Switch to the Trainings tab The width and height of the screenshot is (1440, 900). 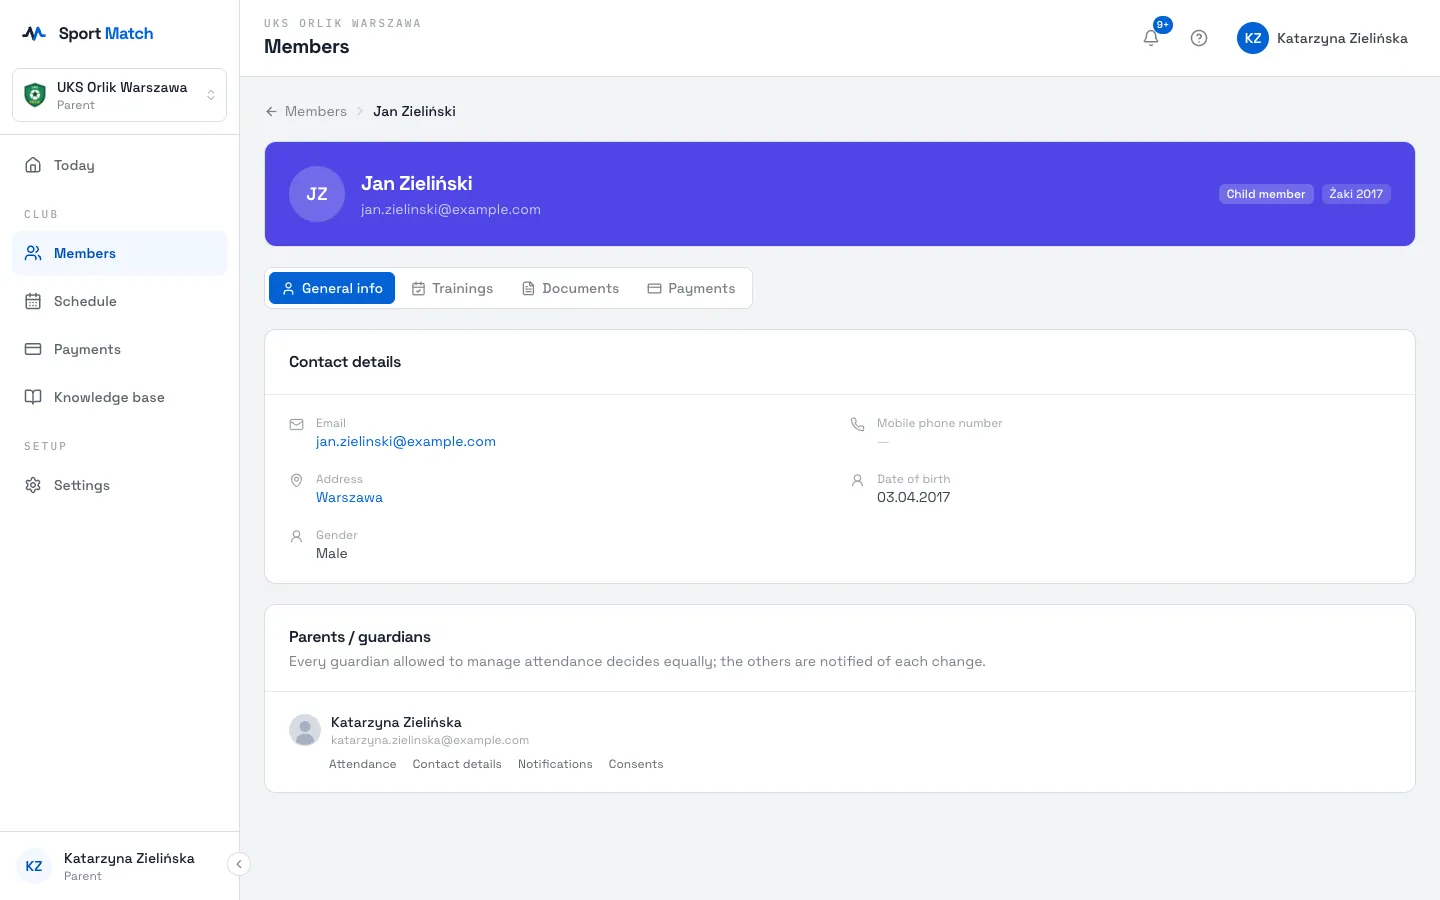[x=452, y=288]
